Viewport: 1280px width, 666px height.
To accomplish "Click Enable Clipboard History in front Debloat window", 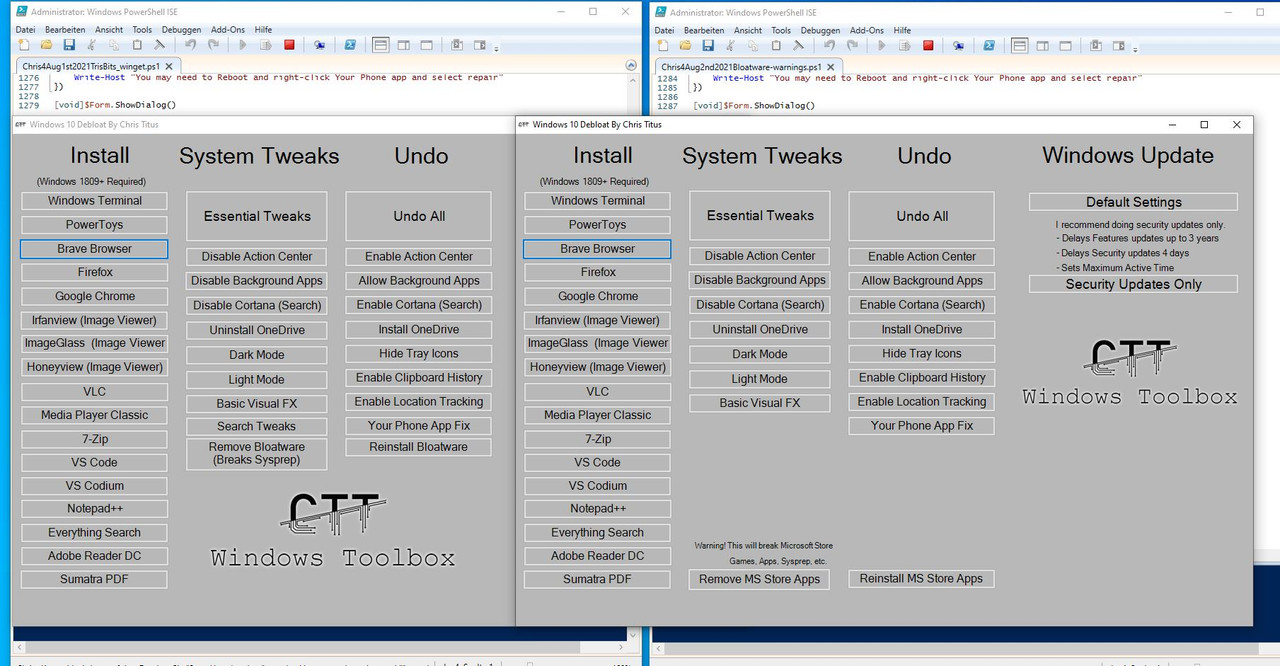I will pyautogui.click(x=922, y=378).
